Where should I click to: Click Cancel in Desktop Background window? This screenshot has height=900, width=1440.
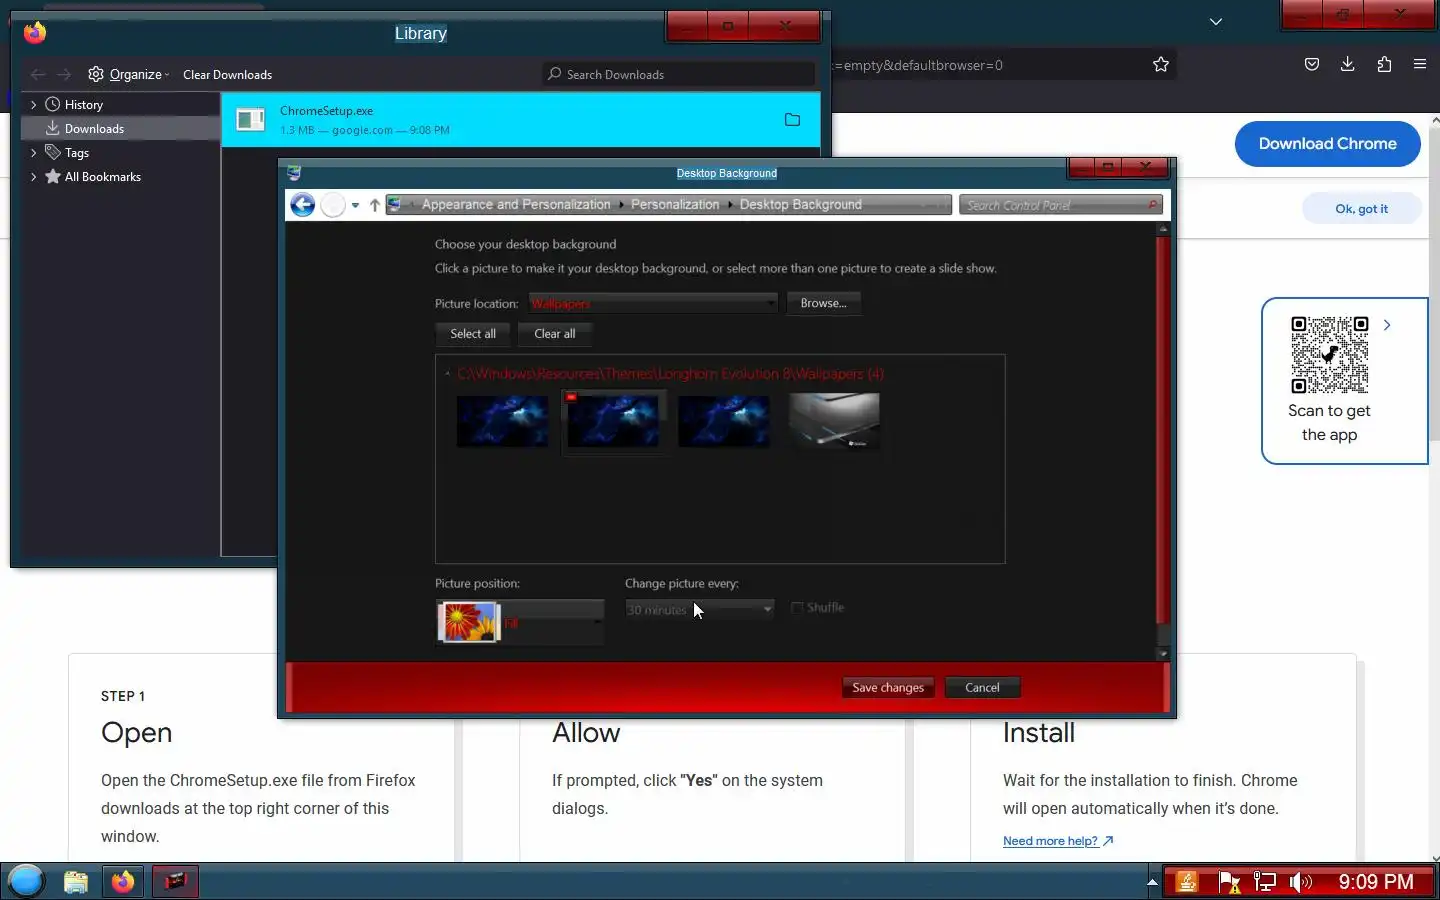pyautogui.click(x=982, y=687)
